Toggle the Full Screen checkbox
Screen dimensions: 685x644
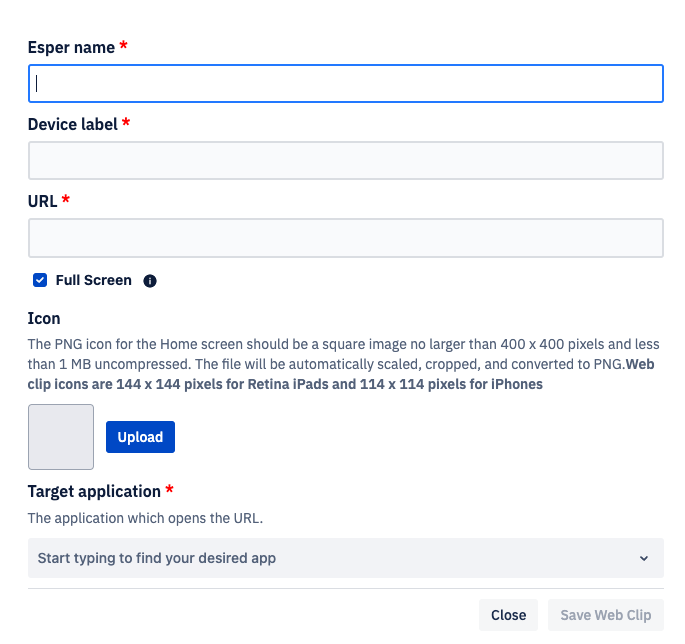40,280
